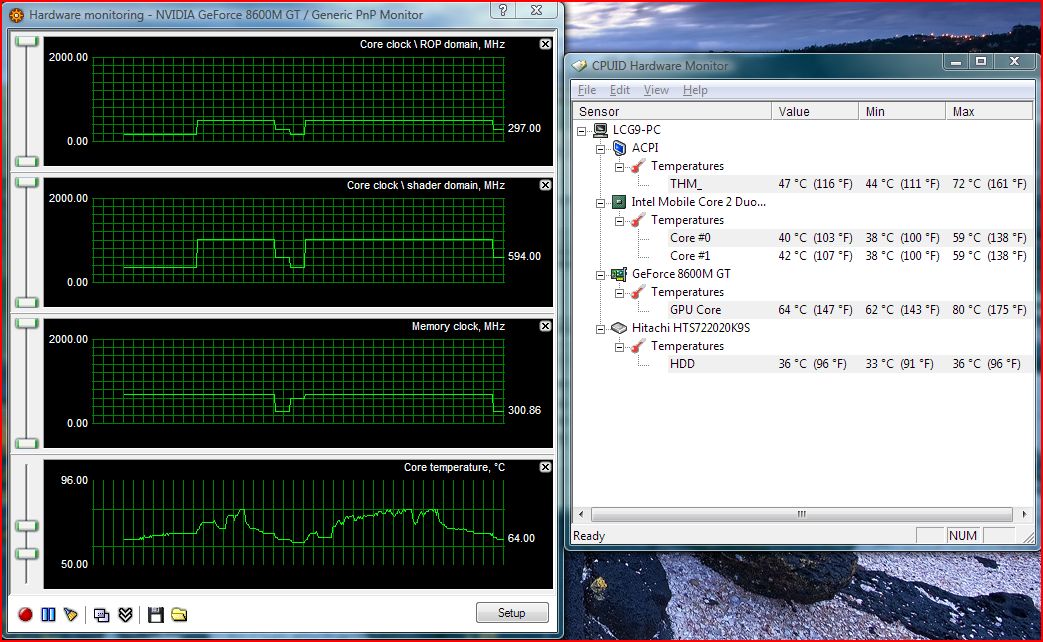Click the NUM status bar indicator
Viewport: 1043px width, 642px height.
(x=963, y=536)
